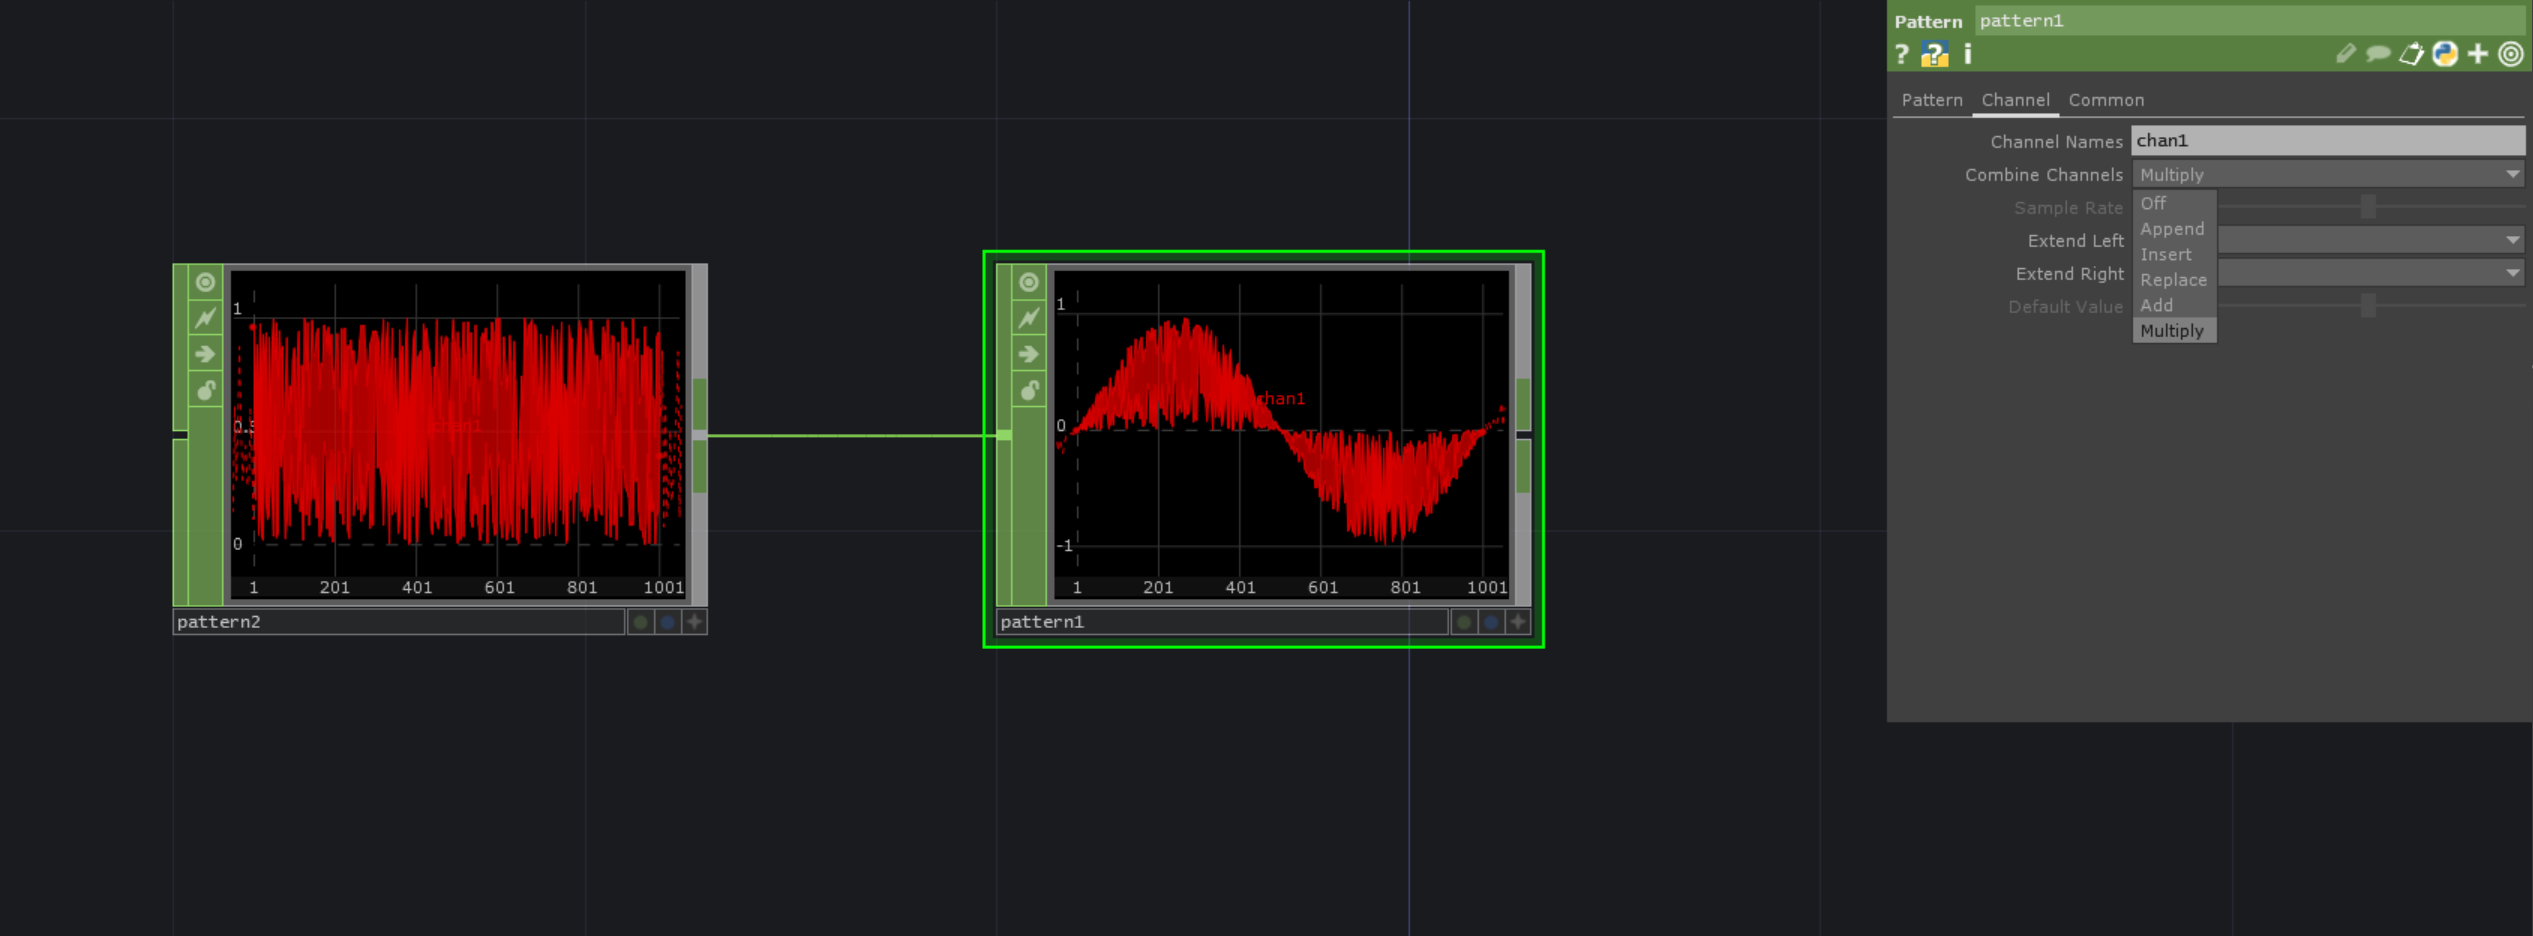Open operator help via the question mark icon
This screenshot has height=936, width=2533.
1901,54
